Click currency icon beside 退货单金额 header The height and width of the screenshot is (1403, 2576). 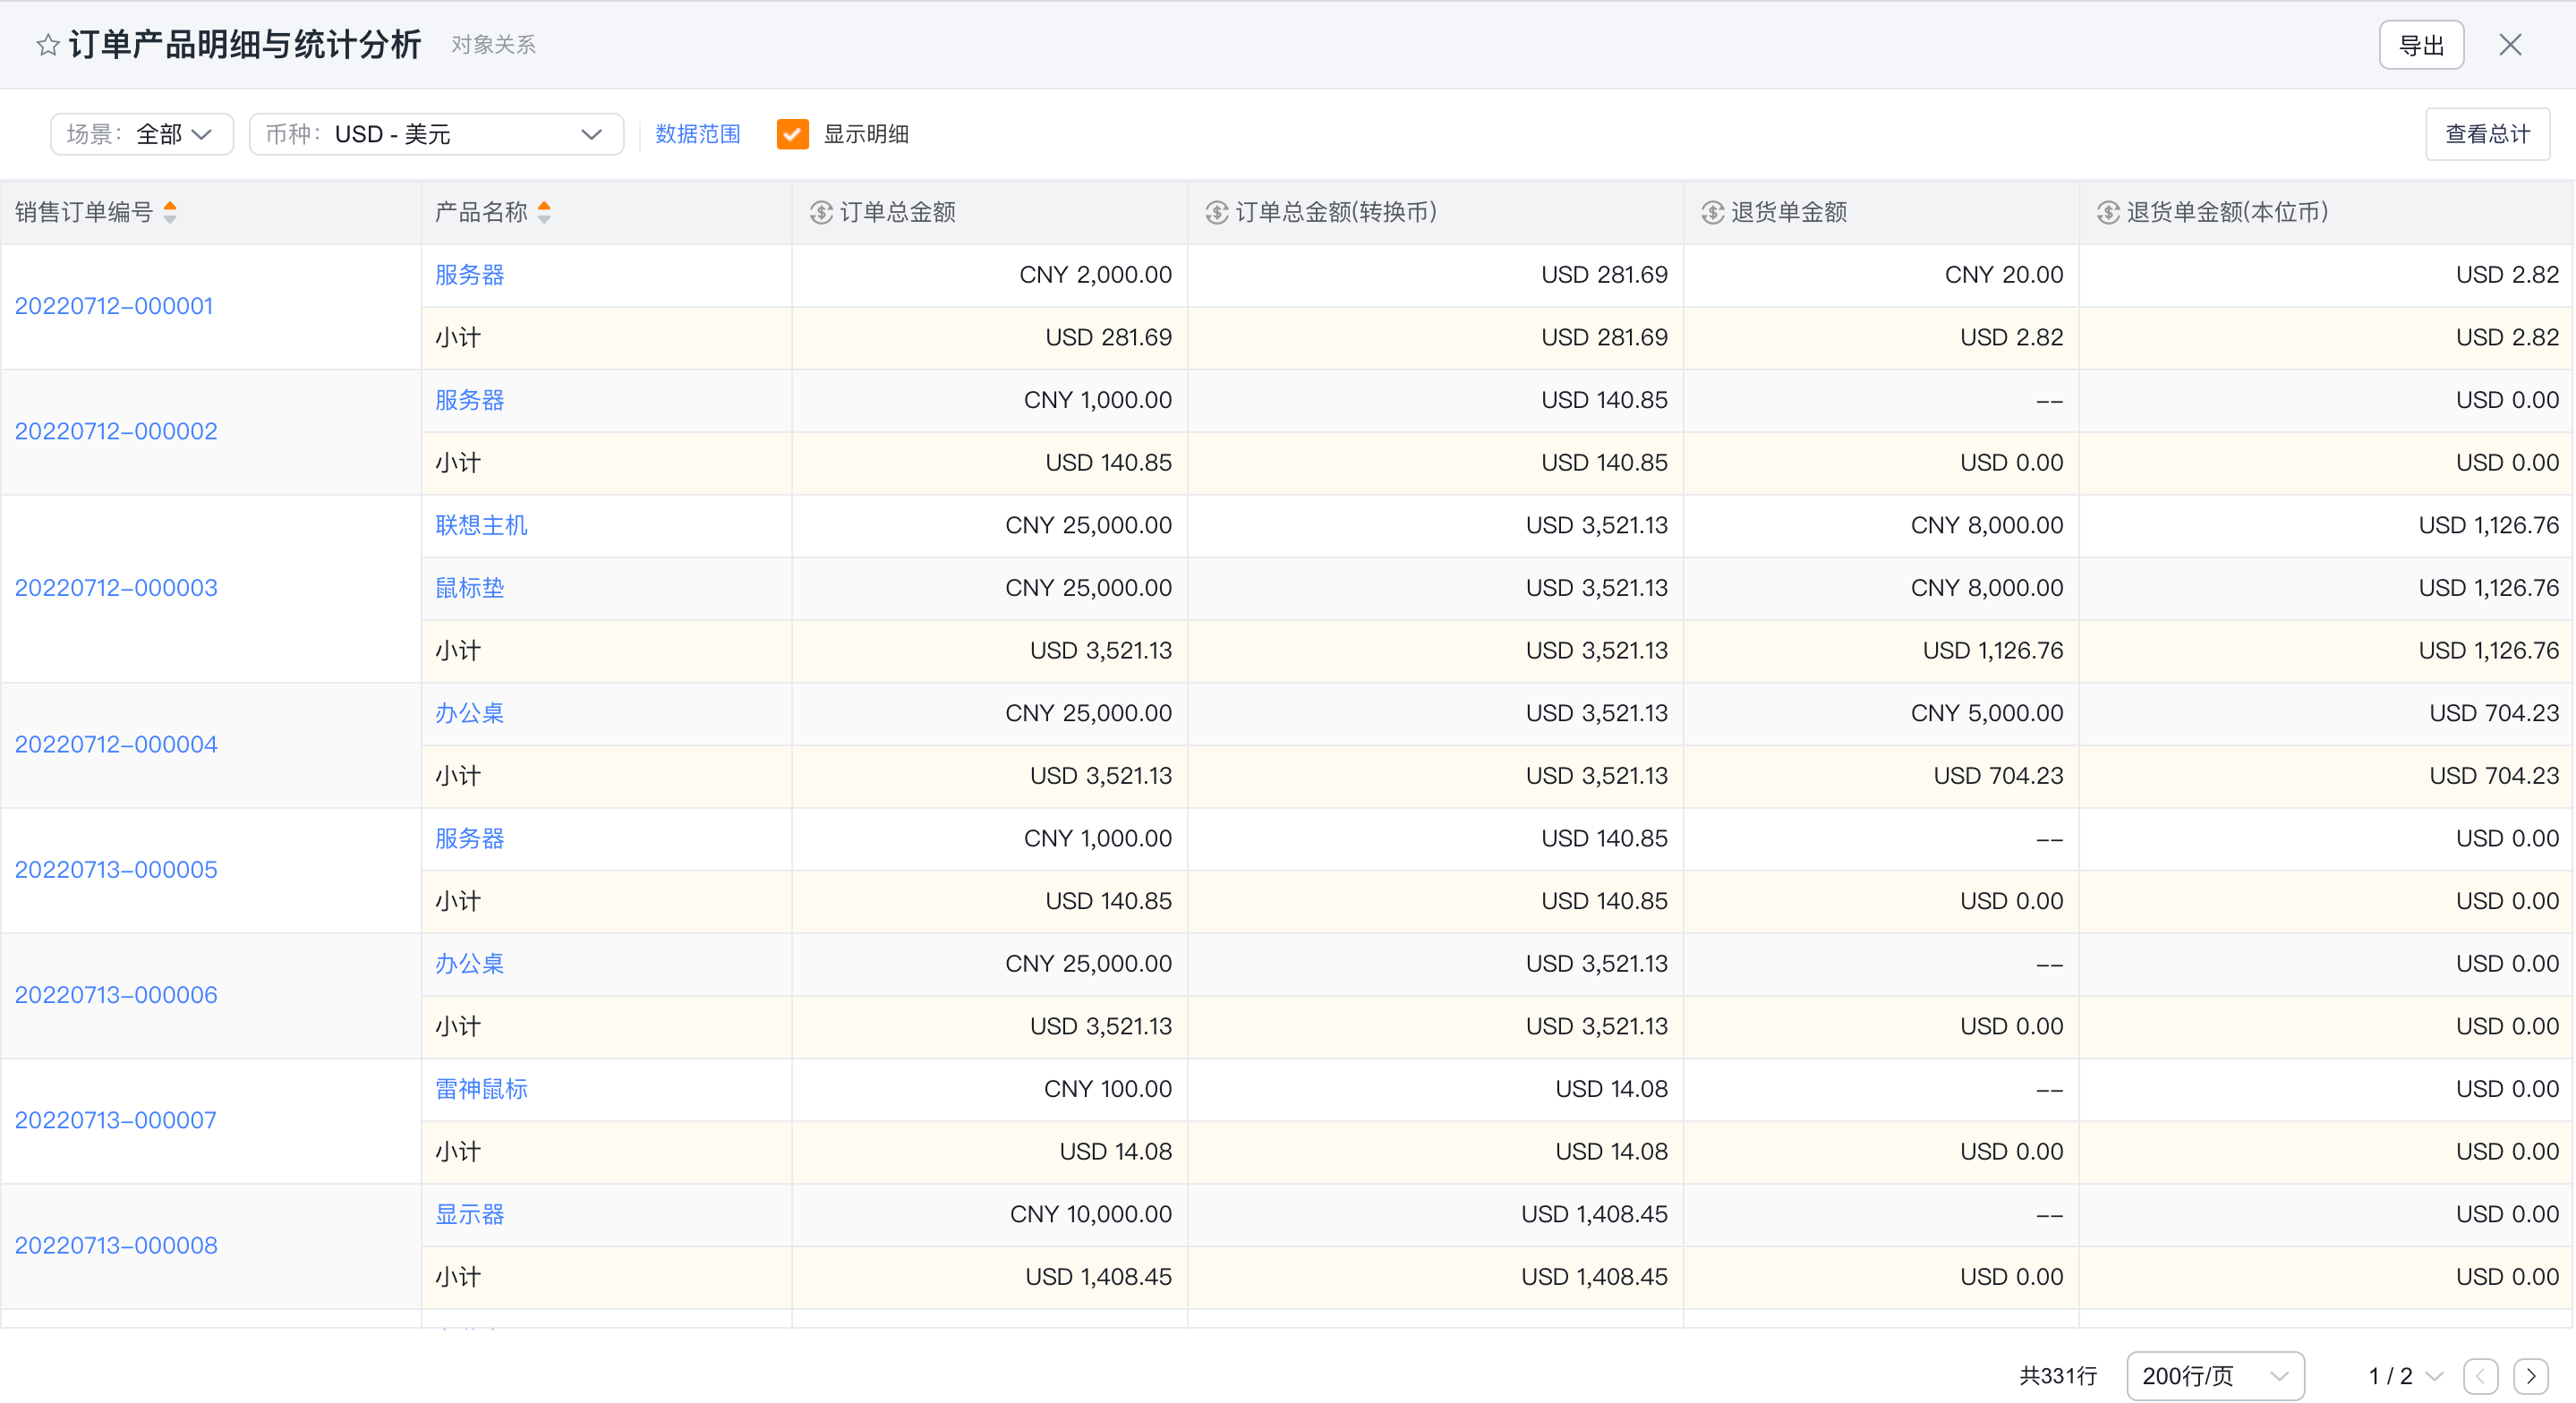coord(1713,212)
